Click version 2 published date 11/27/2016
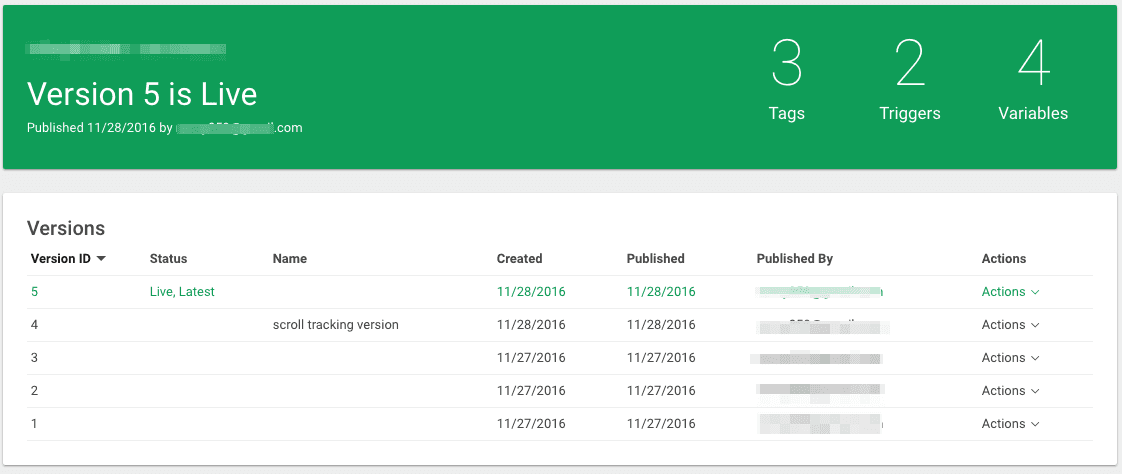Image resolution: width=1122 pixels, height=474 pixels. tap(661, 390)
